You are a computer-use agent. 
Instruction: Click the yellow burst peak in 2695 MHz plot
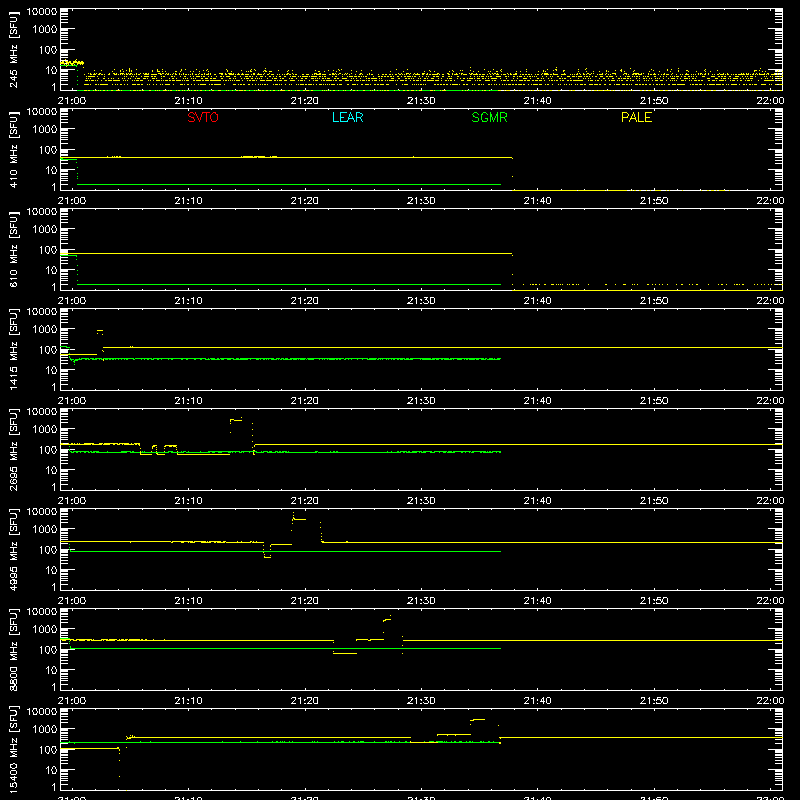click(x=236, y=420)
